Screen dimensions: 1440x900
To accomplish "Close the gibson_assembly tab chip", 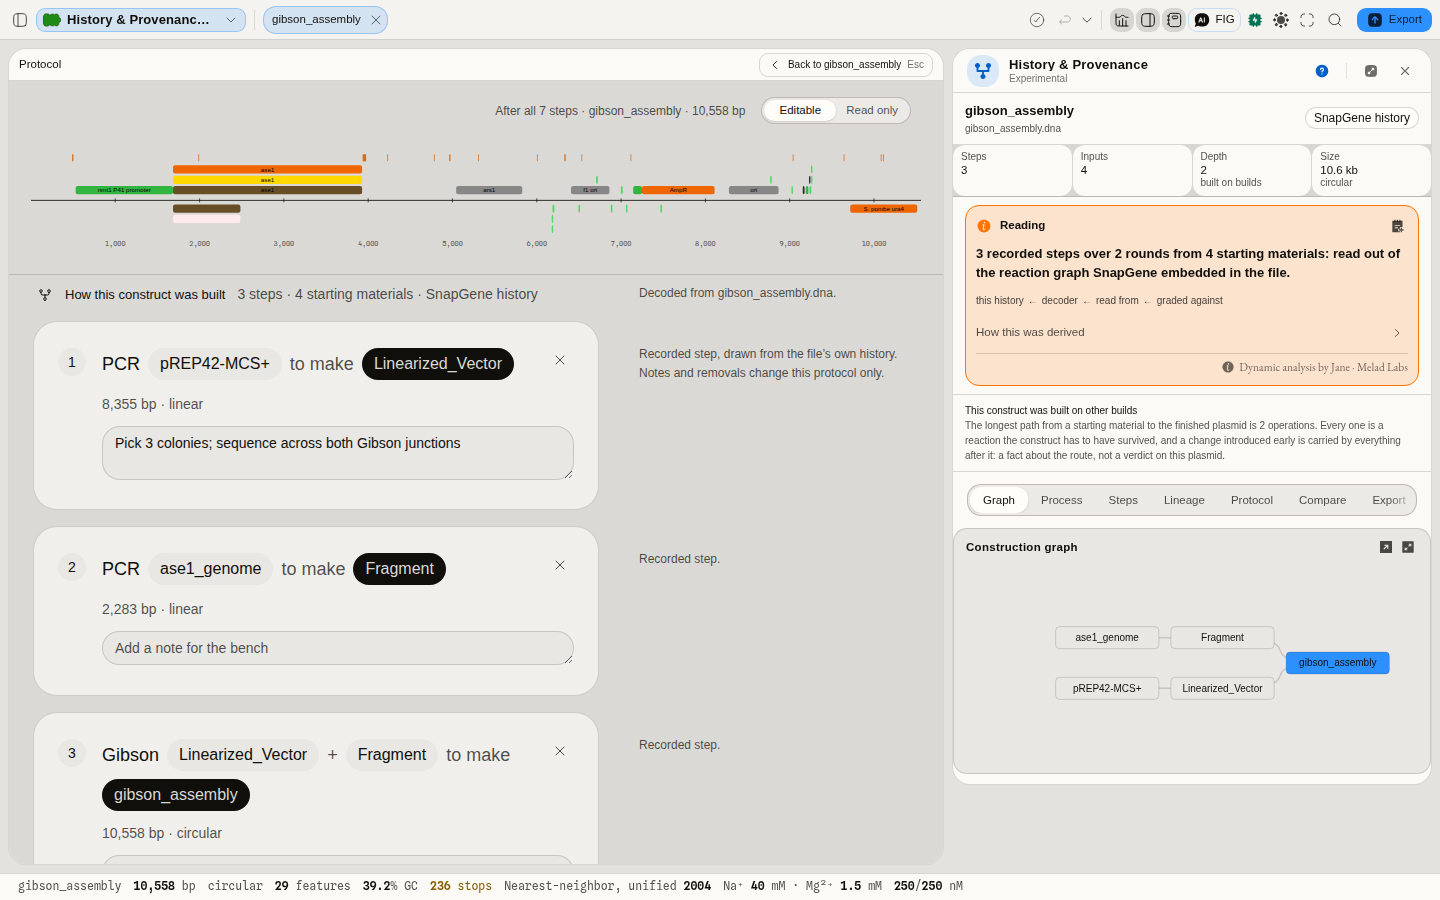I will click(x=376, y=20).
